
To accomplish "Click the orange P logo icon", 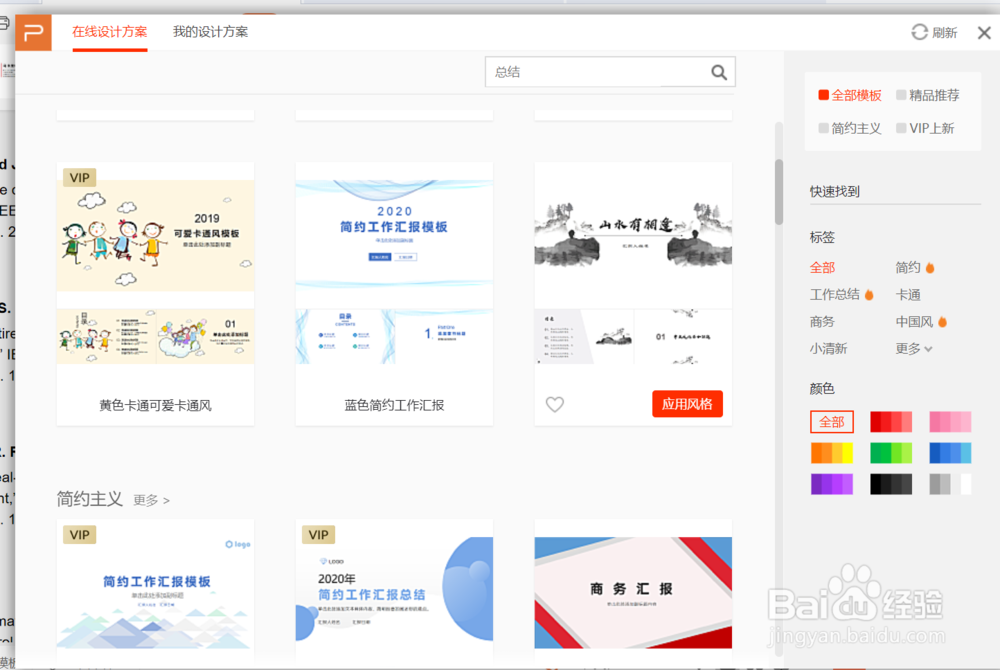I will point(33,32).
